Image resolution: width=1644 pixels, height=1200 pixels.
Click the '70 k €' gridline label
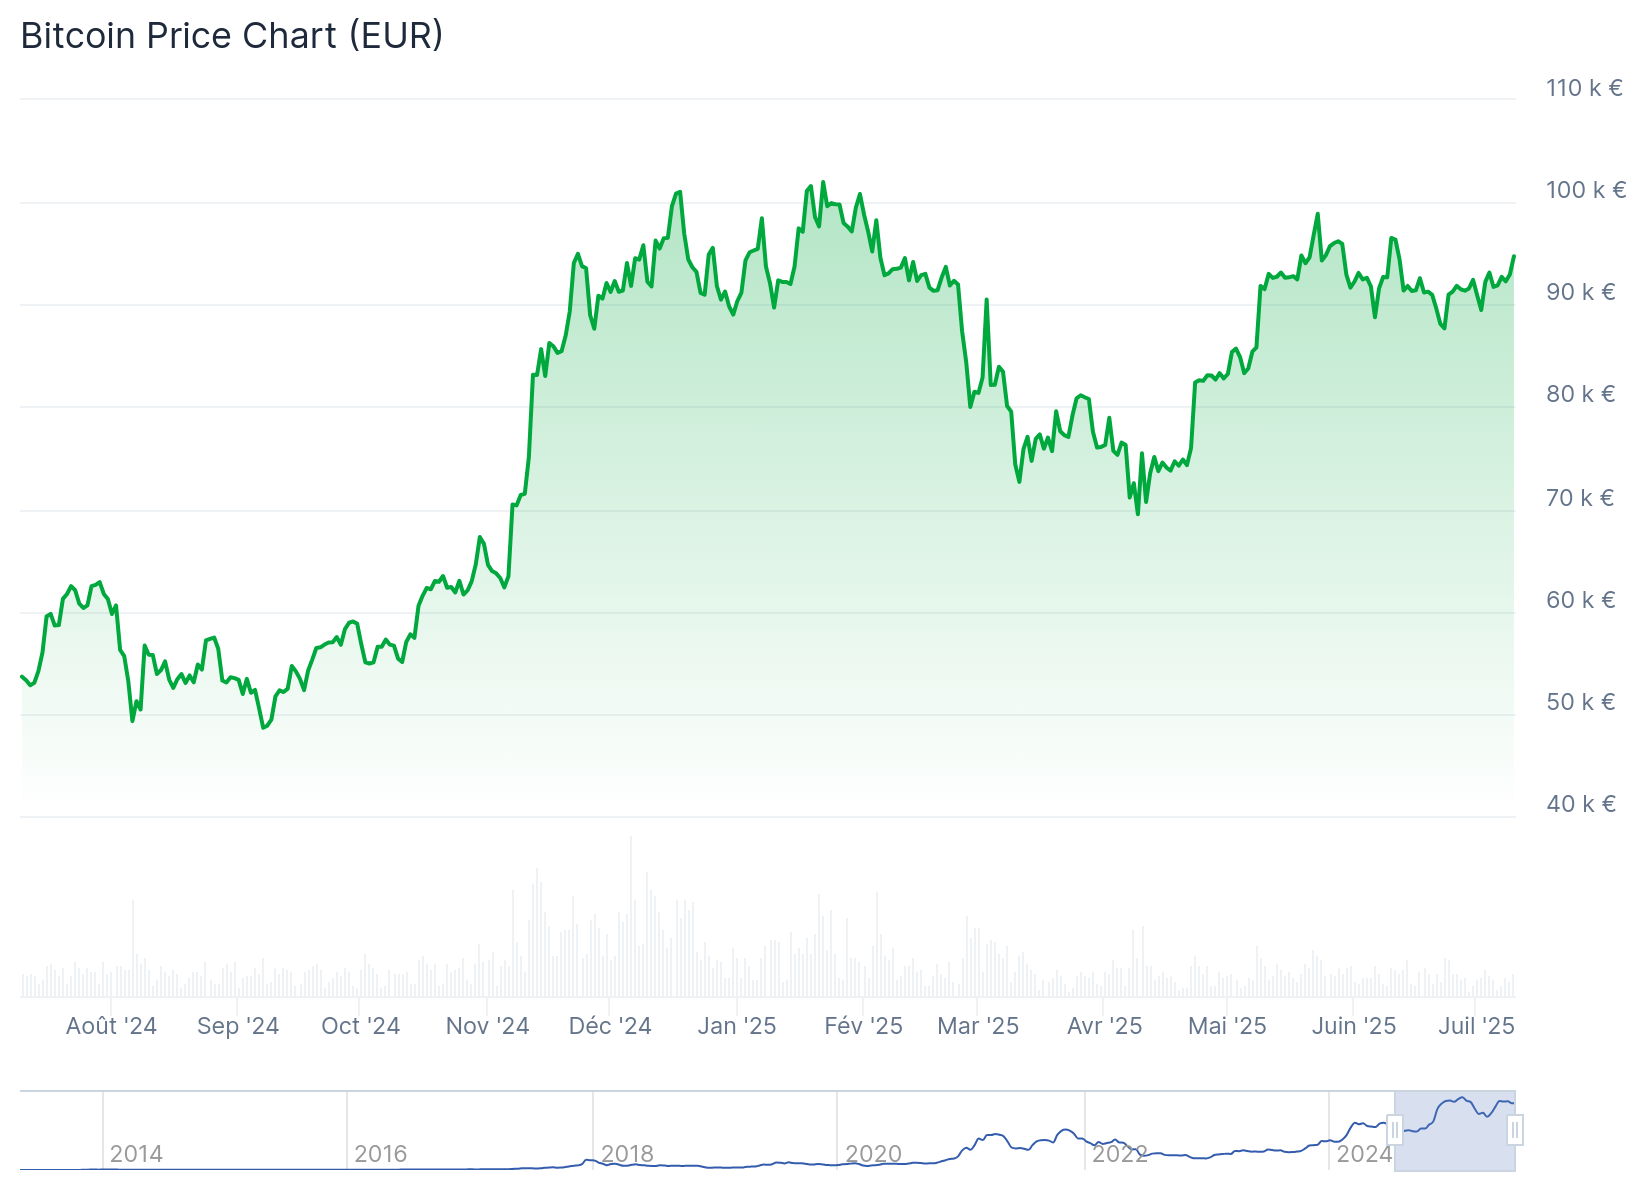point(1582,497)
